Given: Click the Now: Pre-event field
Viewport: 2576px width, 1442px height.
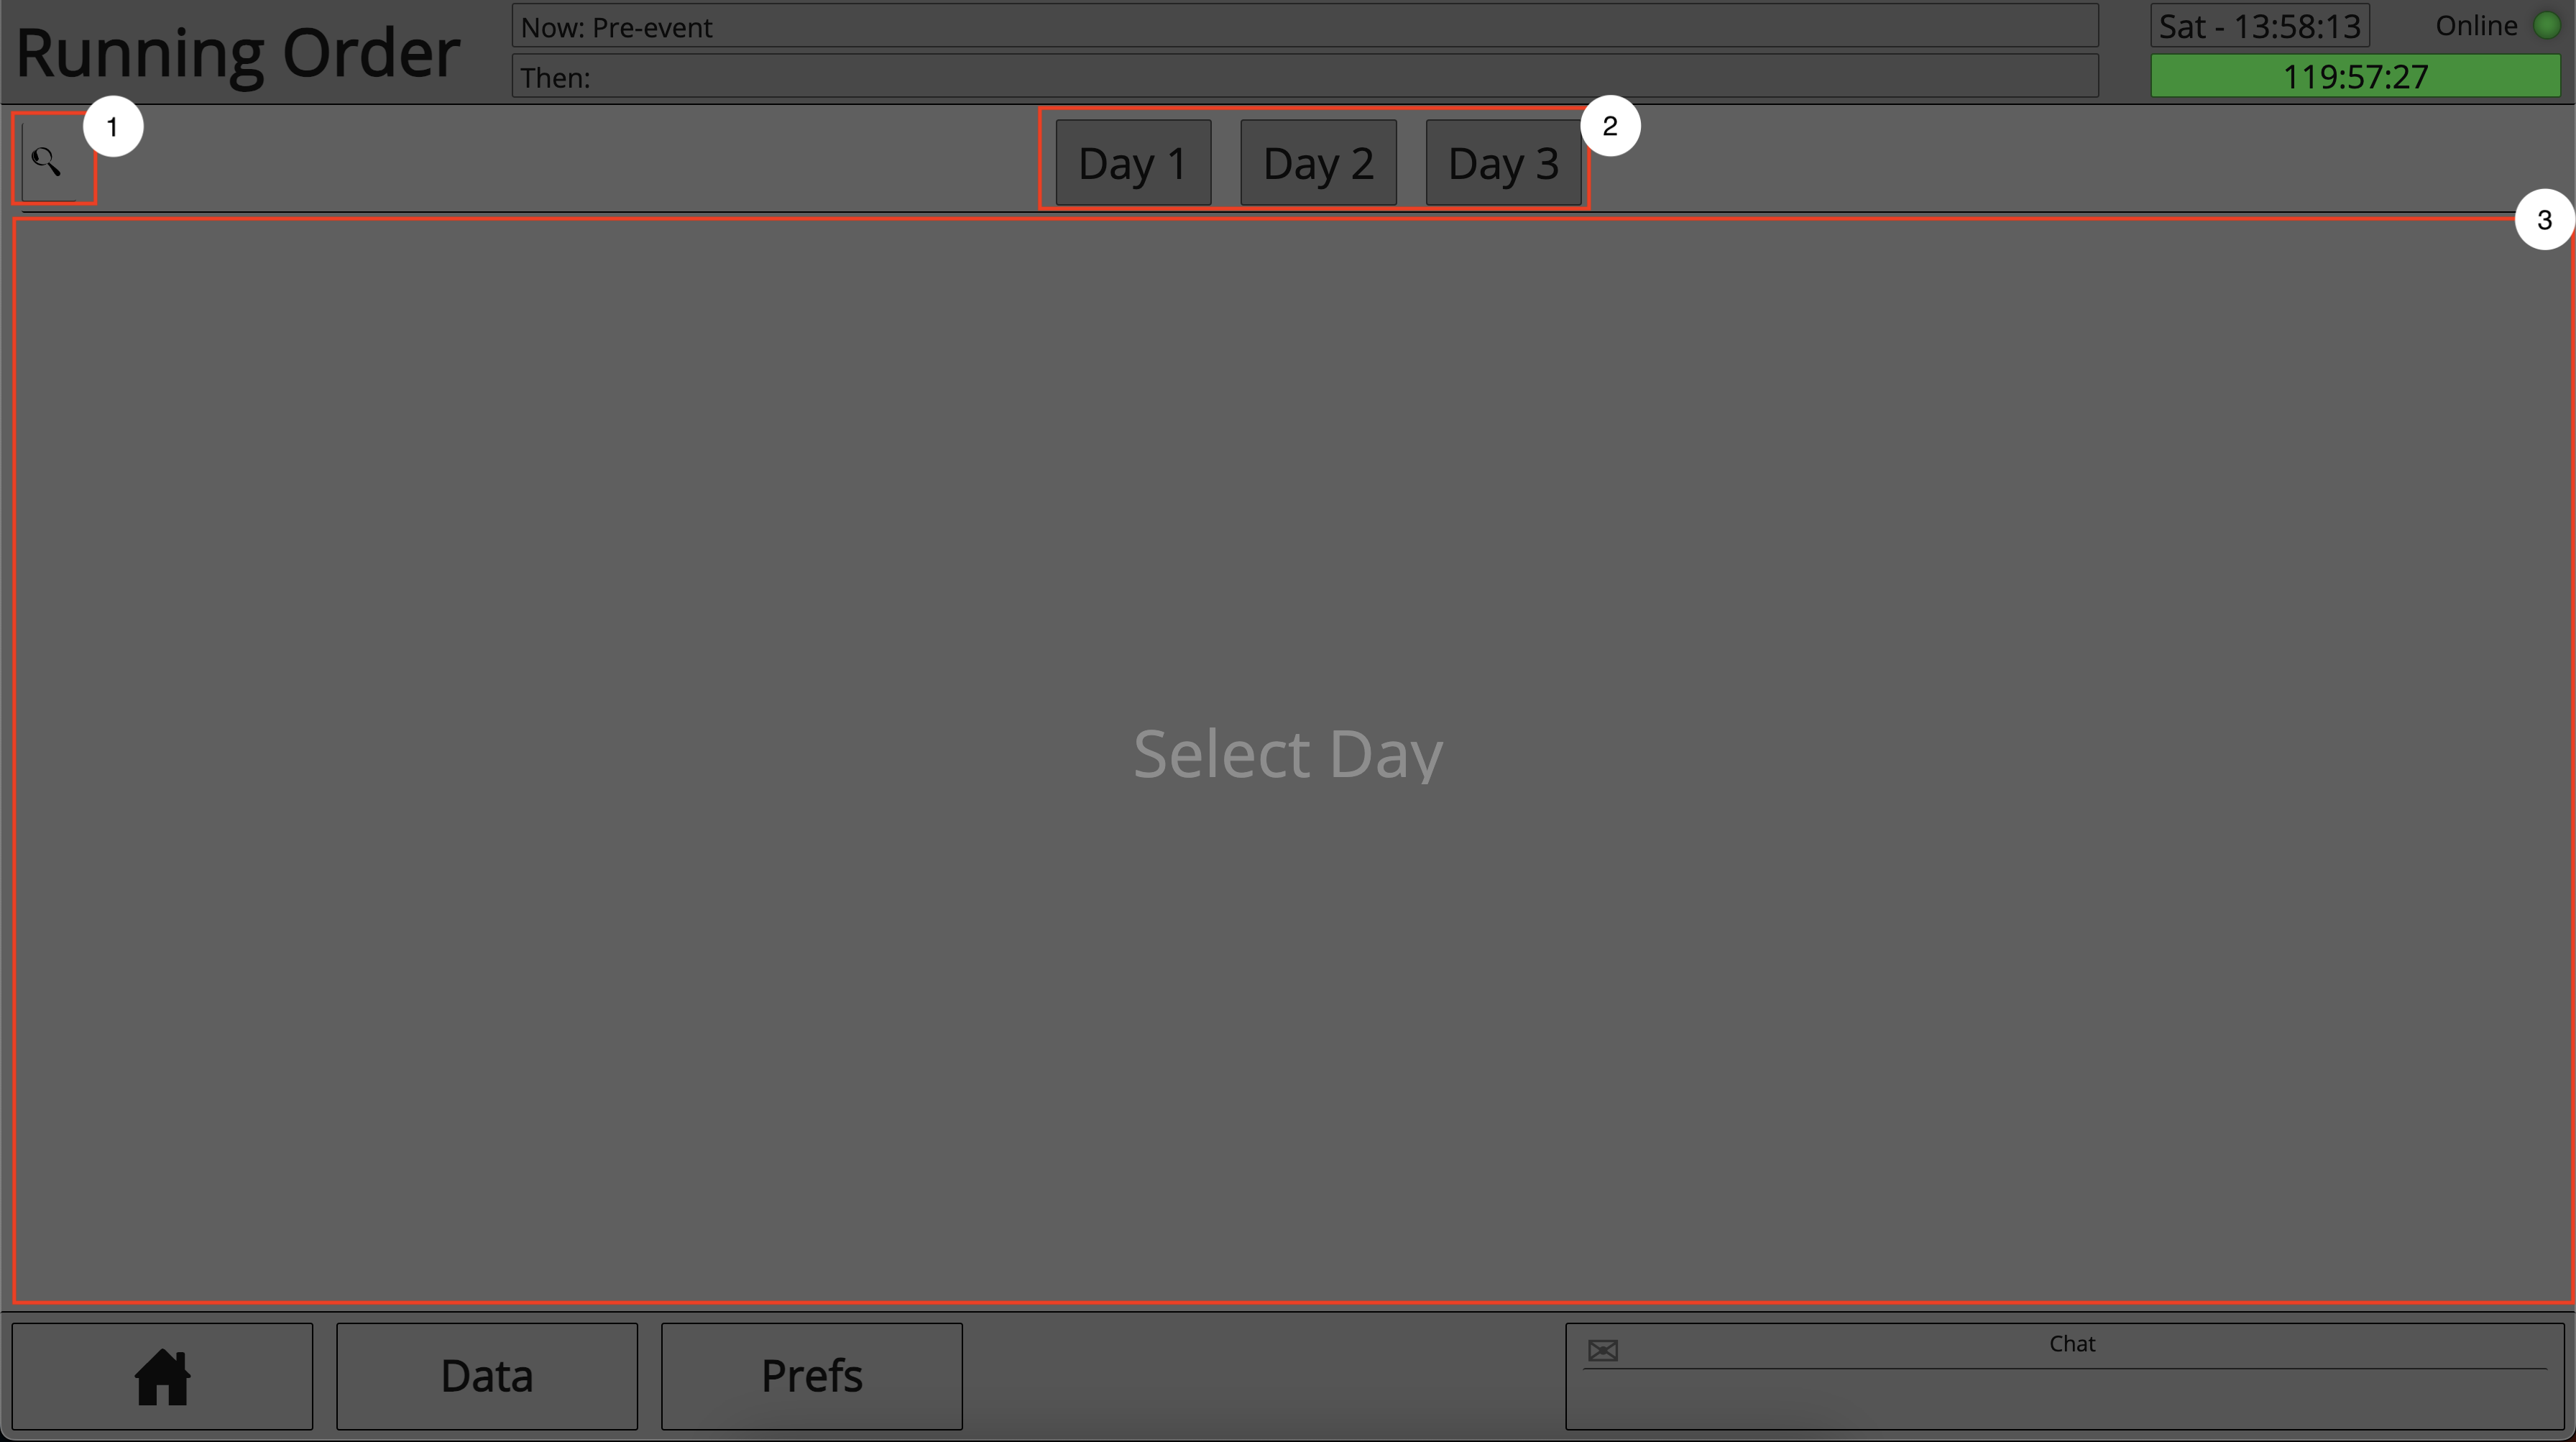Looking at the screenshot, I should pos(1305,26).
